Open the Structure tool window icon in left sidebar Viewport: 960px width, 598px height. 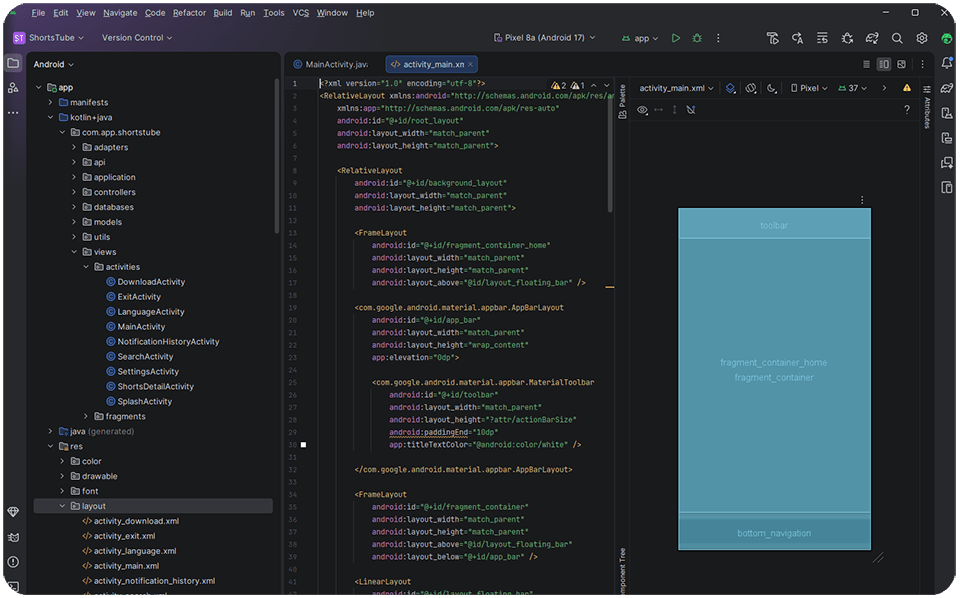[13, 88]
